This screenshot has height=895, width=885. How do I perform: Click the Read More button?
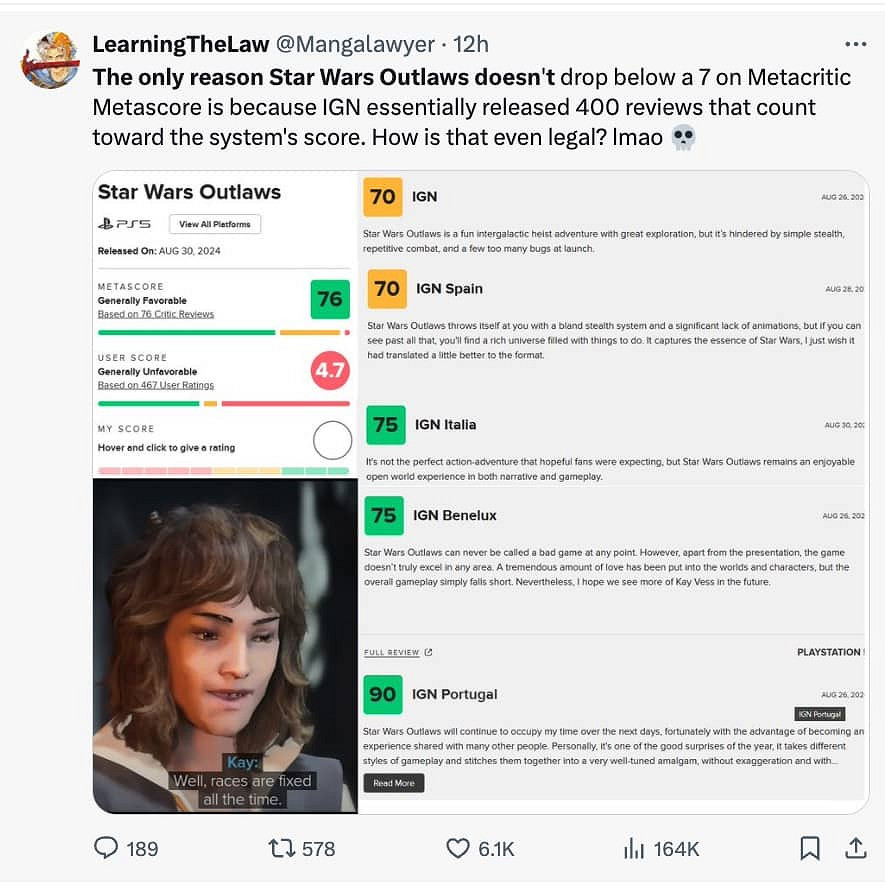[394, 783]
